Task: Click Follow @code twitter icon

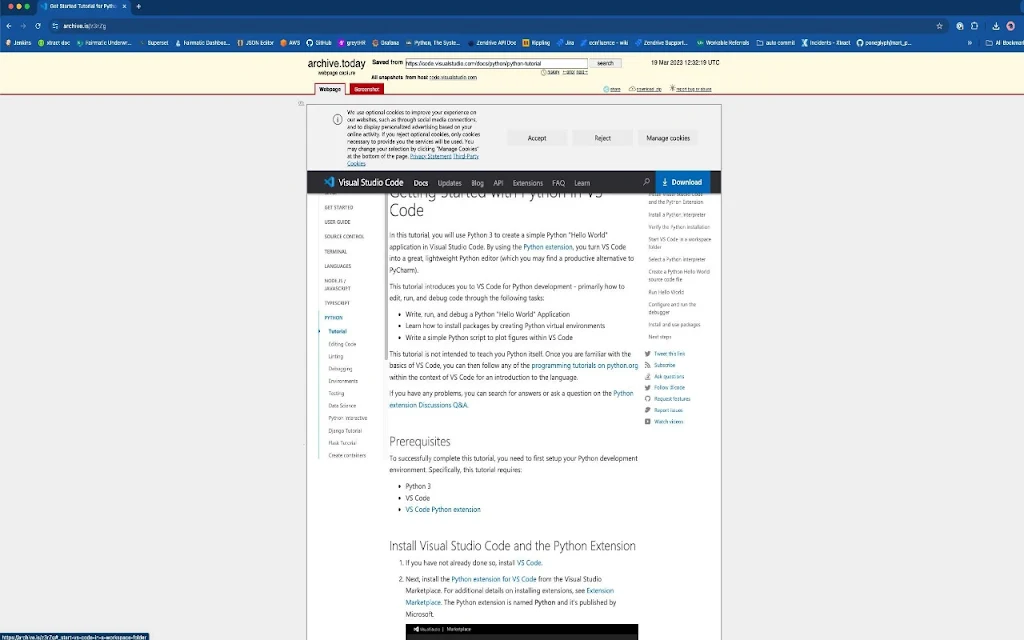Action: tap(648, 388)
